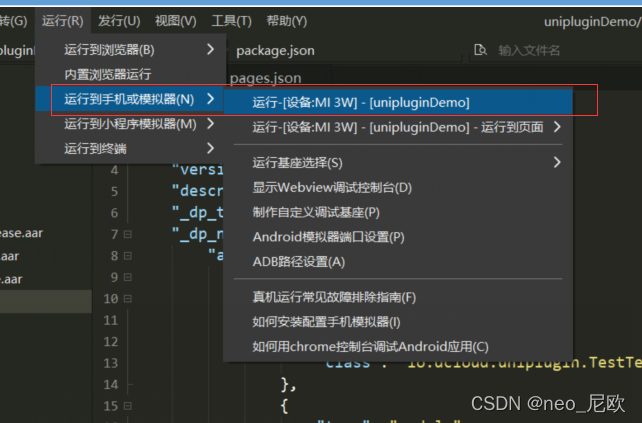Screen dimensions: 642x423
Task: Expand arrow beside 运行到页面 entry
Action: pos(557,127)
